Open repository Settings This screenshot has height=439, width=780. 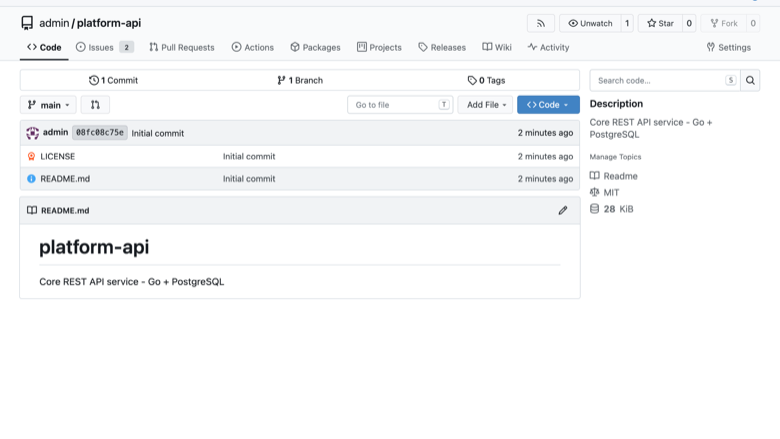click(x=729, y=47)
